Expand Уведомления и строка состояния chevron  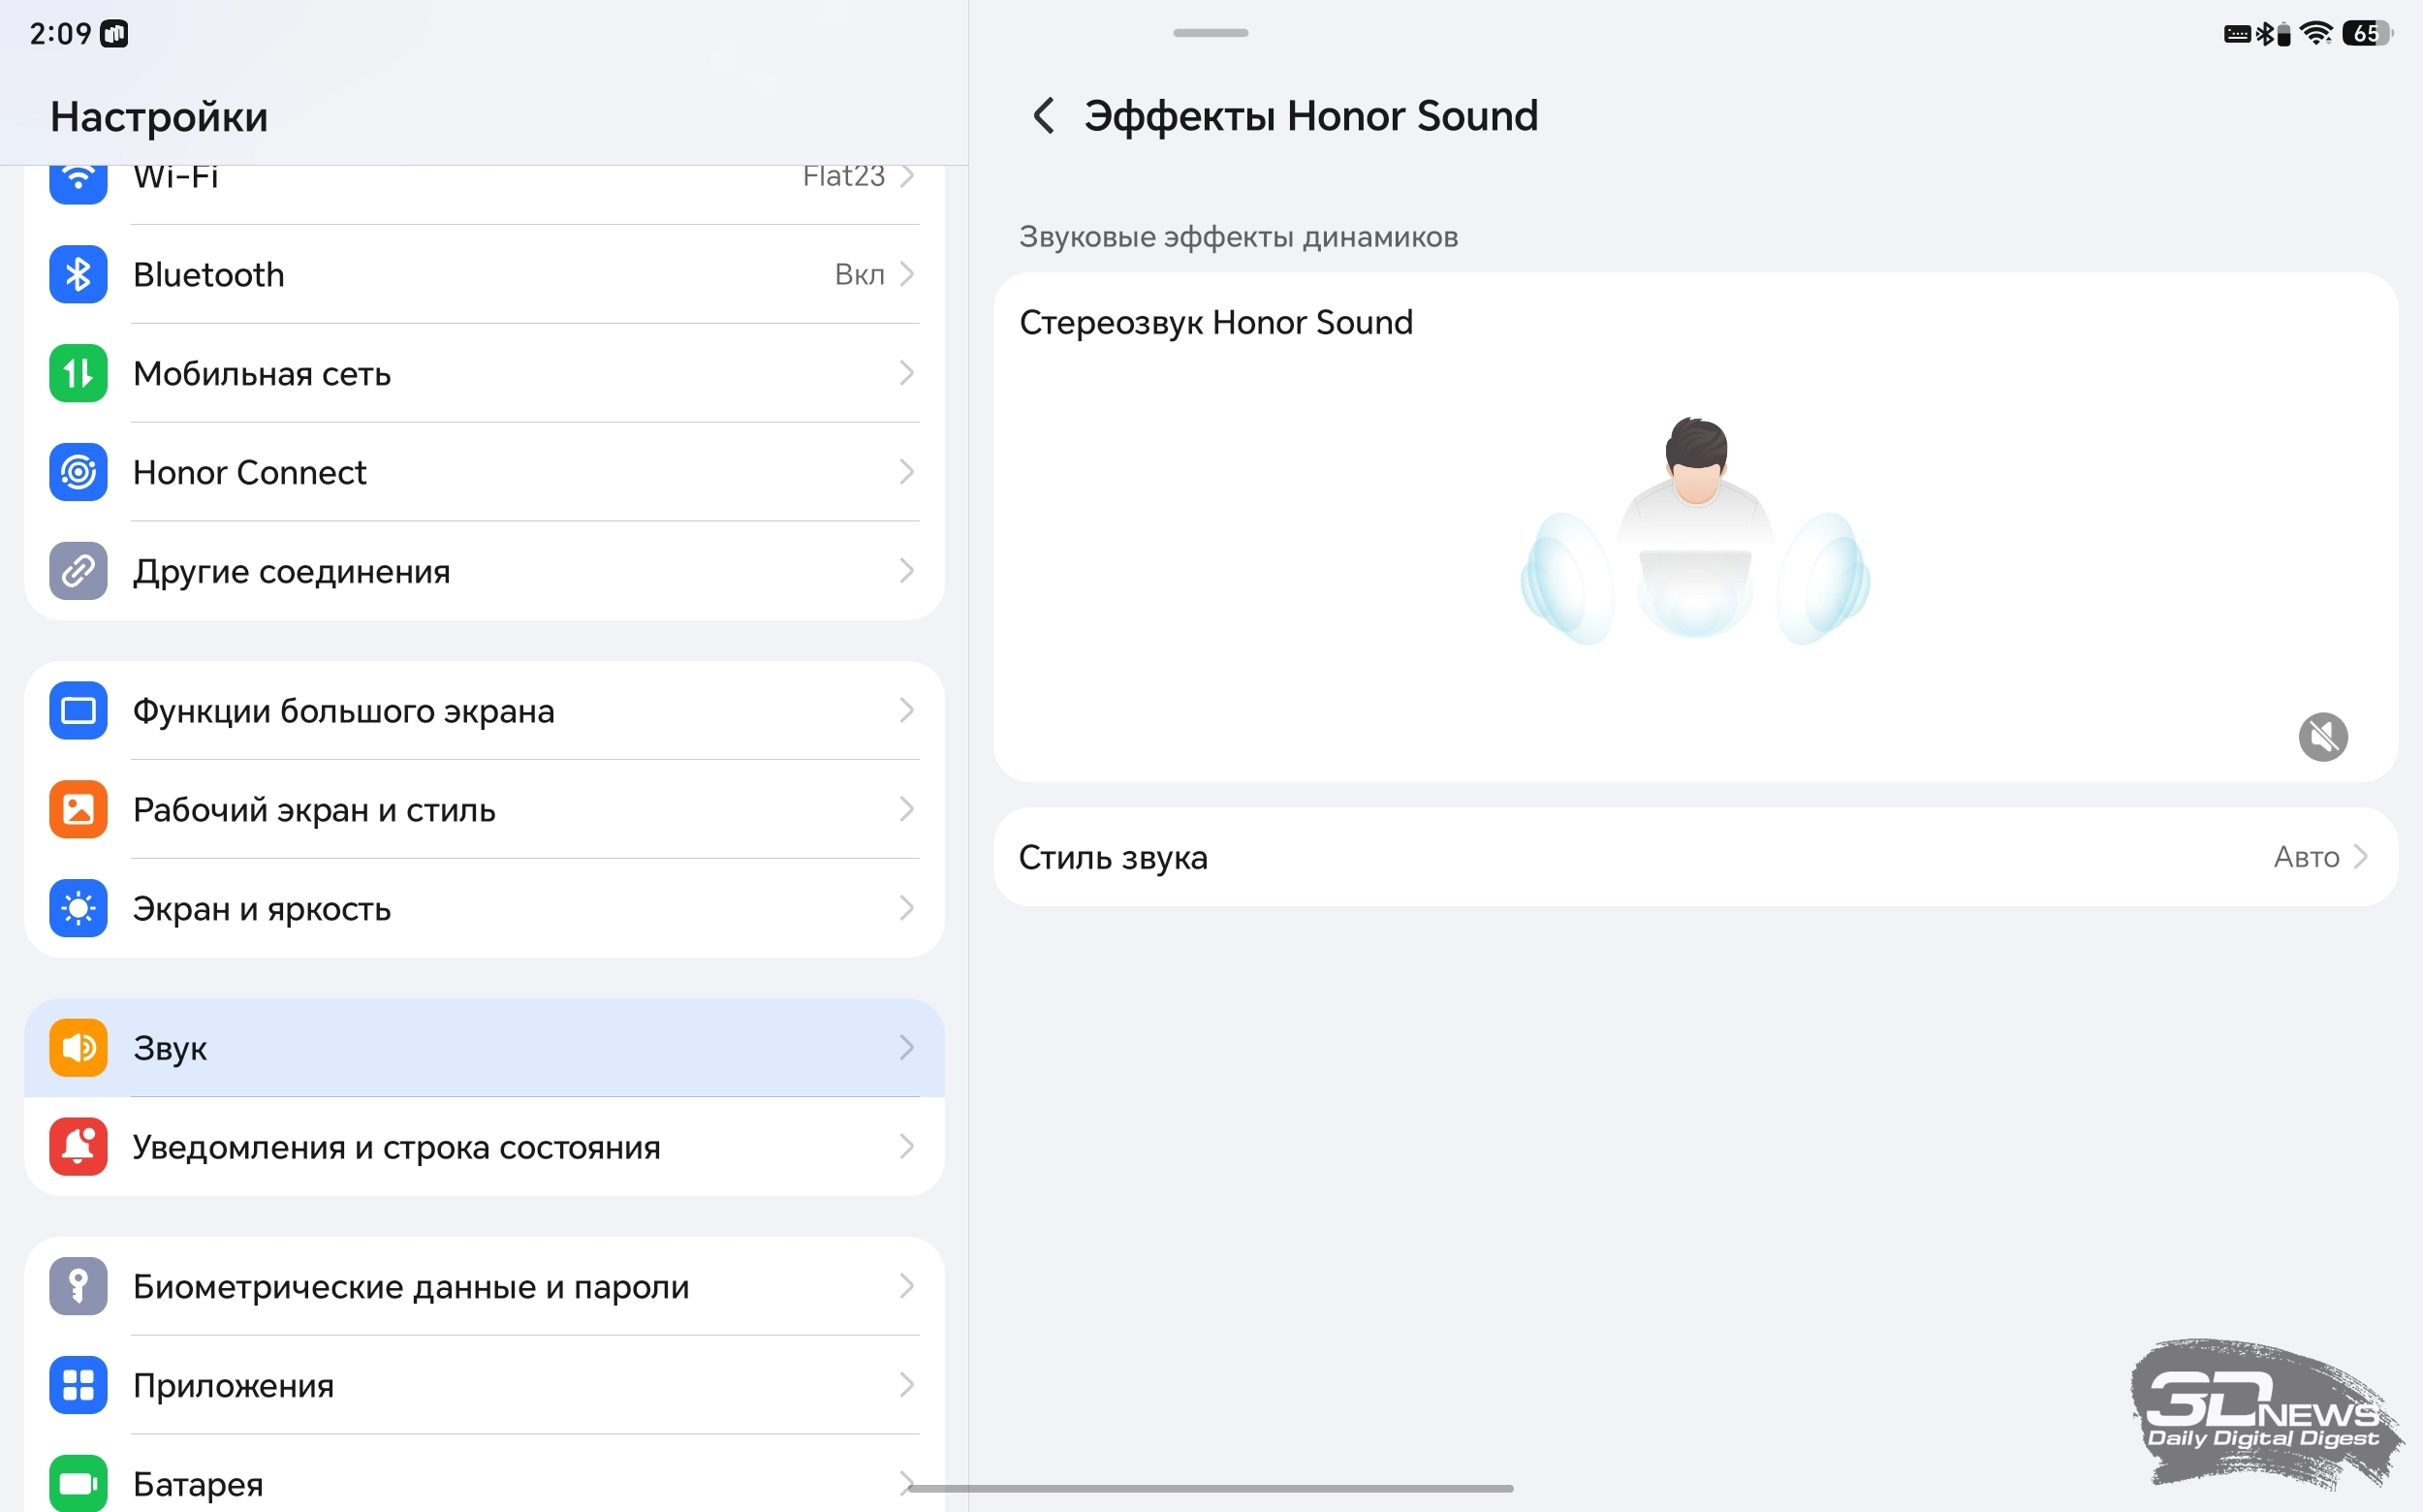pos(907,1147)
